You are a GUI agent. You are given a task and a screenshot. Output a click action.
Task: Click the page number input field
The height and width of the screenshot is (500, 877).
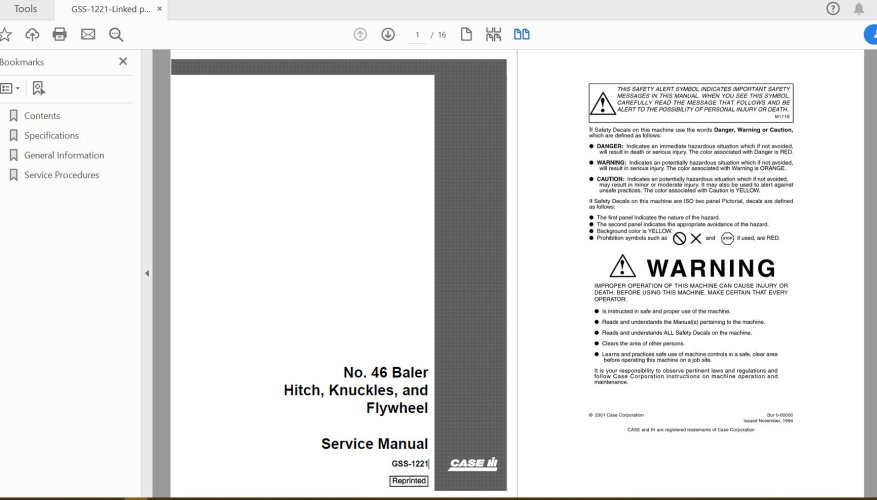pyautogui.click(x=418, y=35)
